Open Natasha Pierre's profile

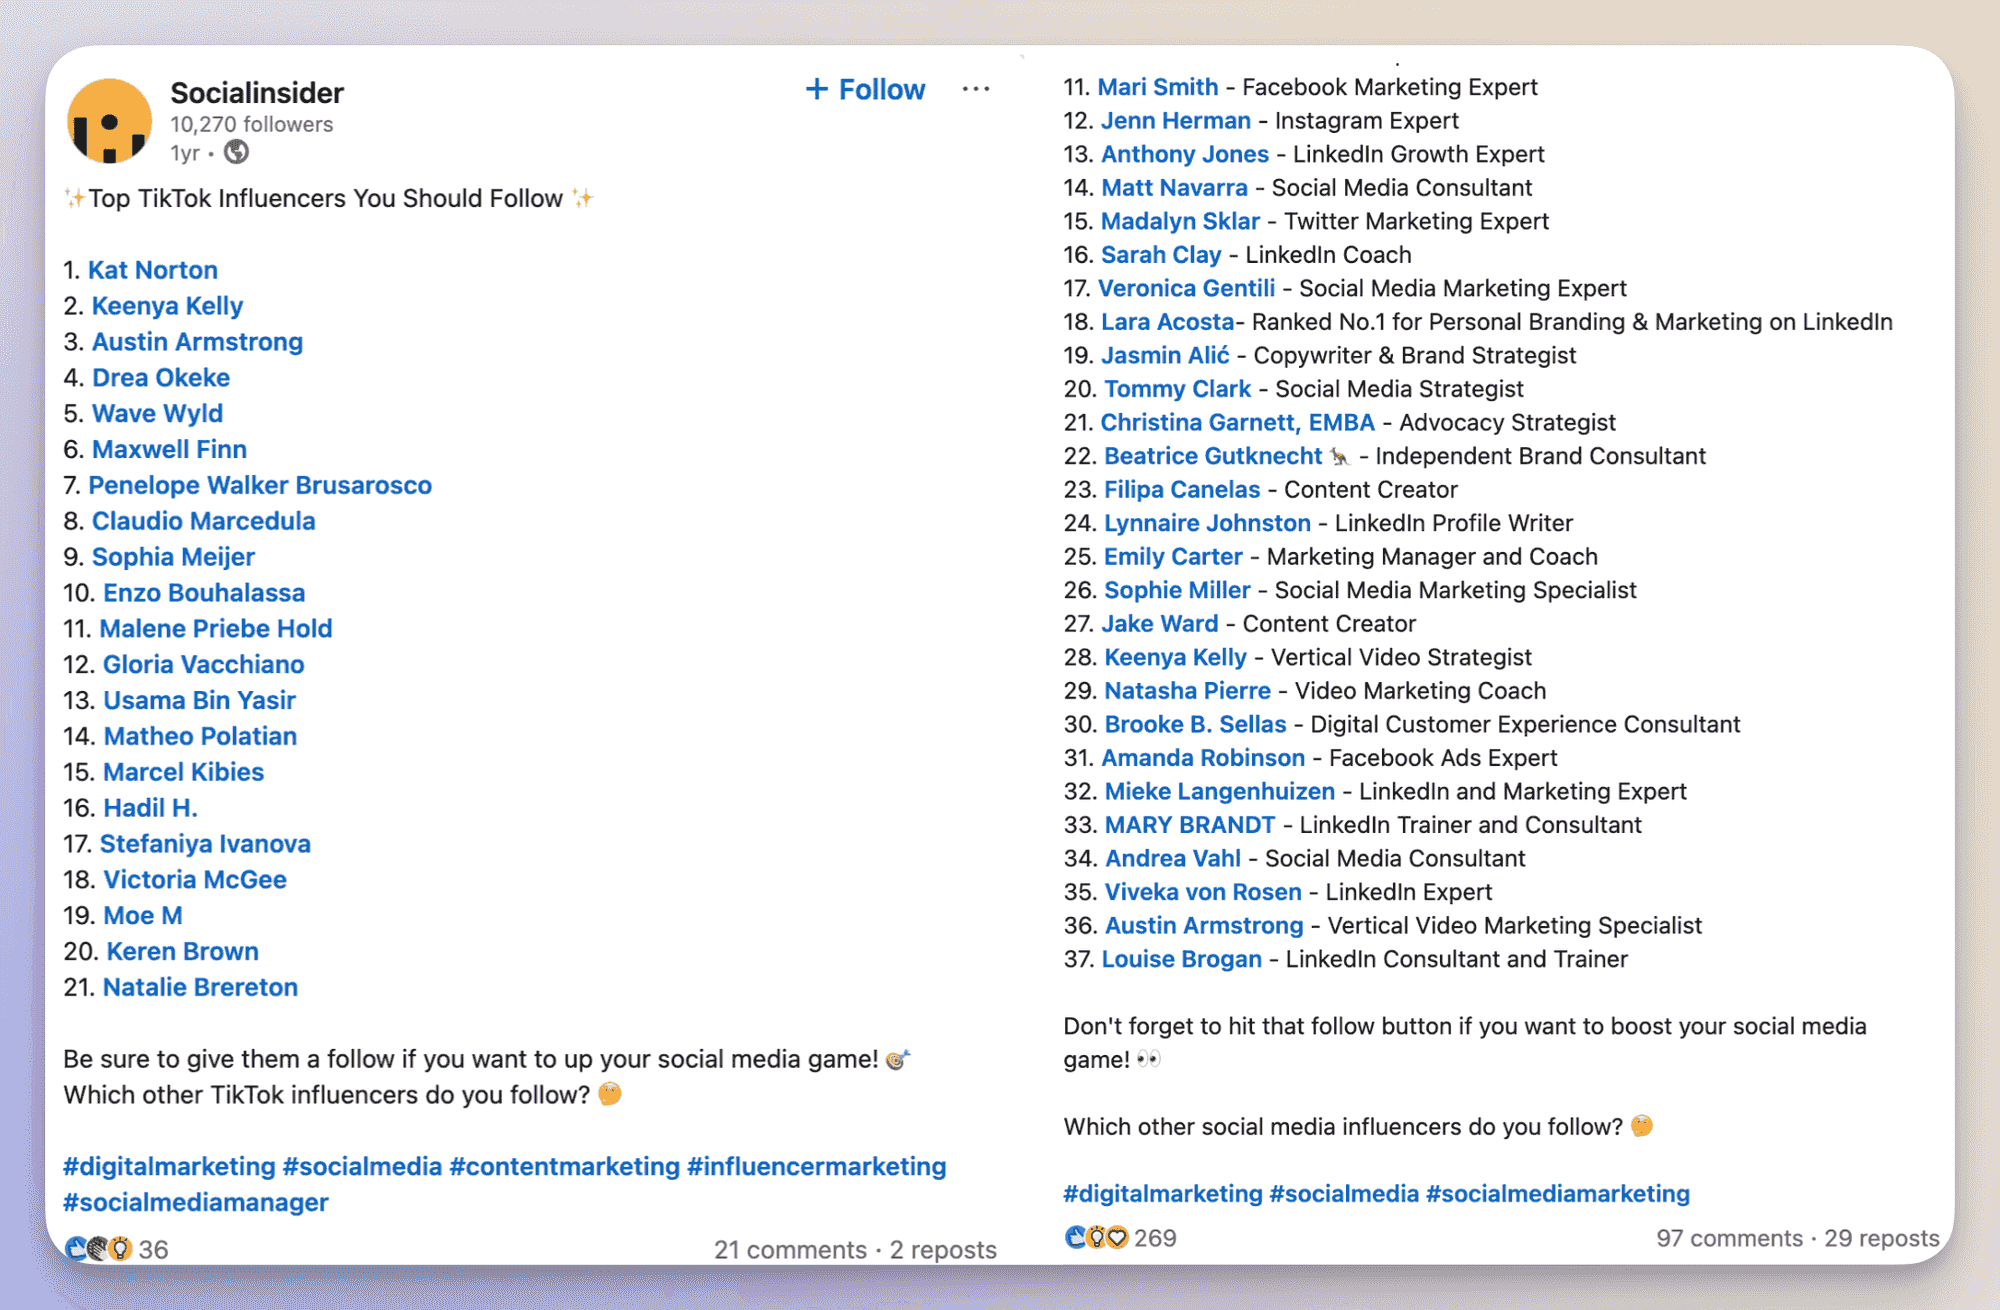(1188, 691)
